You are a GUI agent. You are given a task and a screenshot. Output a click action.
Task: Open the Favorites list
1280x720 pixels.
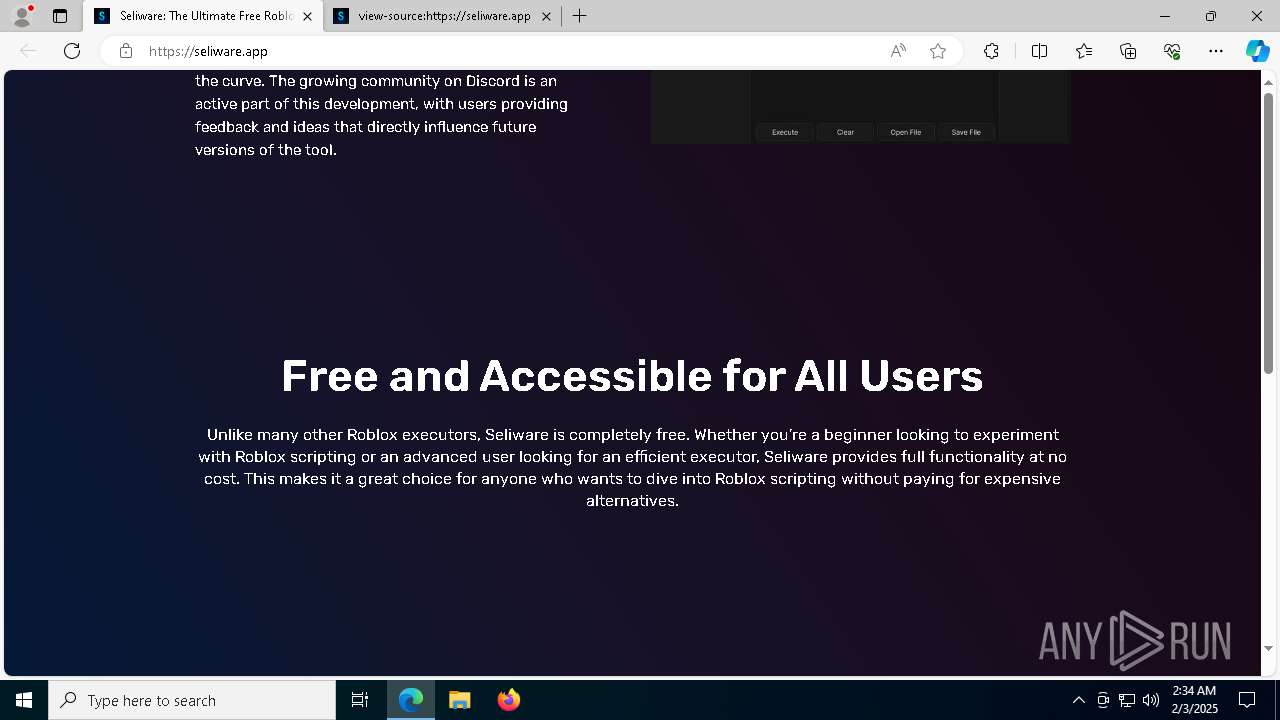pos(1084,51)
